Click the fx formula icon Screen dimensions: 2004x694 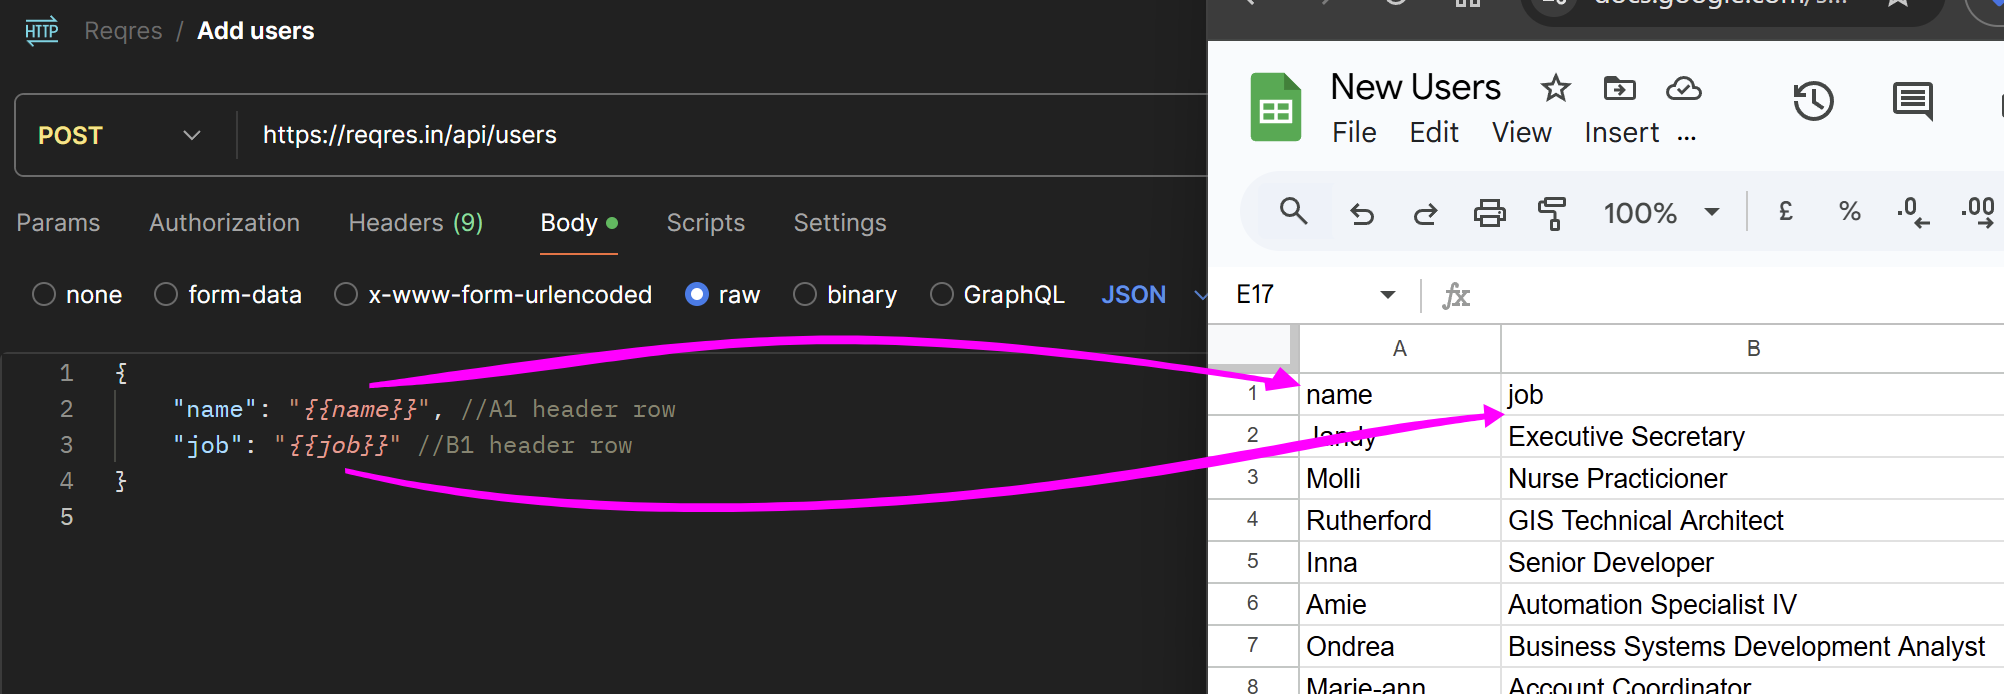point(1456,295)
